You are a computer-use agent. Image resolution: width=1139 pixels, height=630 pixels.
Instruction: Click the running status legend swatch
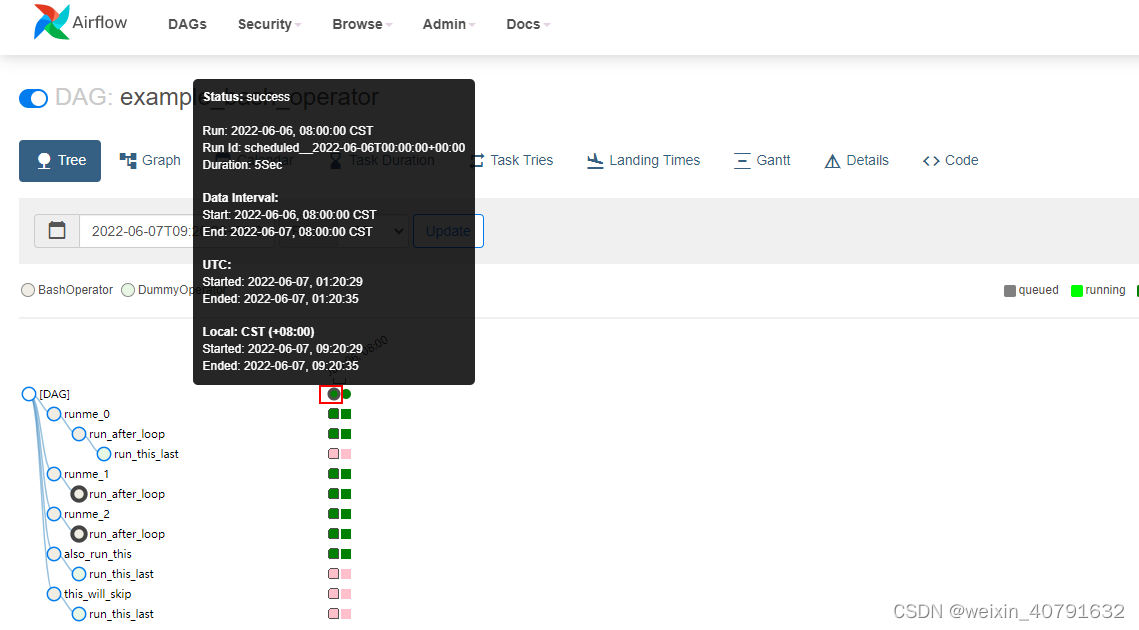pos(1077,291)
